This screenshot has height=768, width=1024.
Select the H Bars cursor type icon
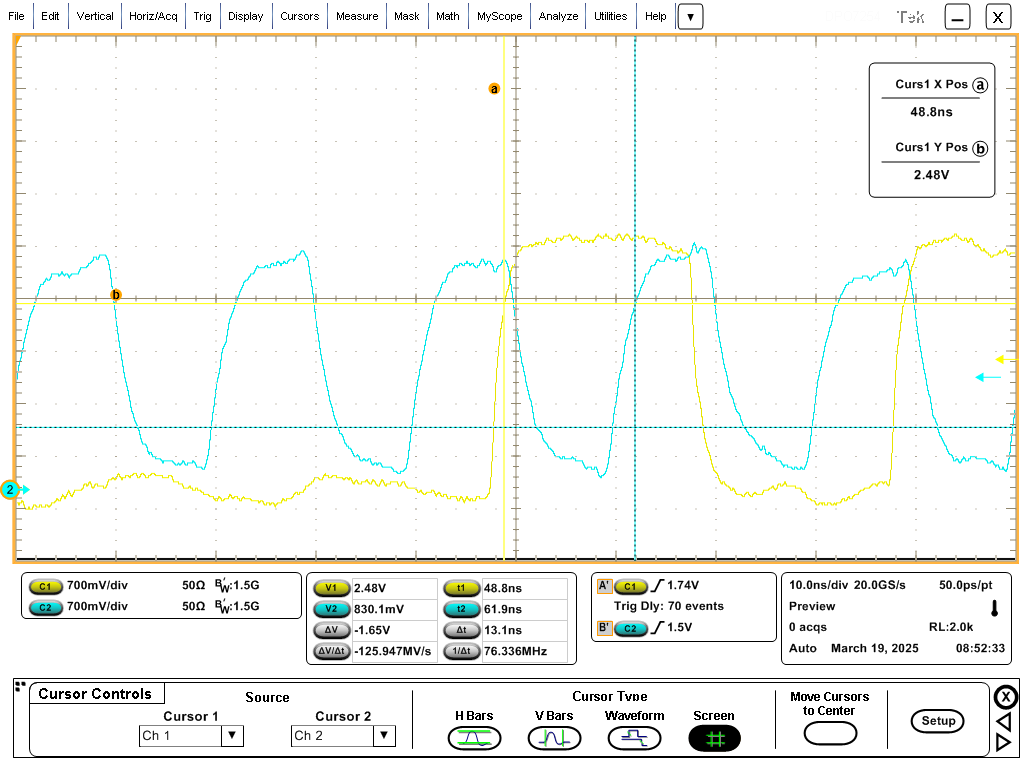click(x=474, y=739)
